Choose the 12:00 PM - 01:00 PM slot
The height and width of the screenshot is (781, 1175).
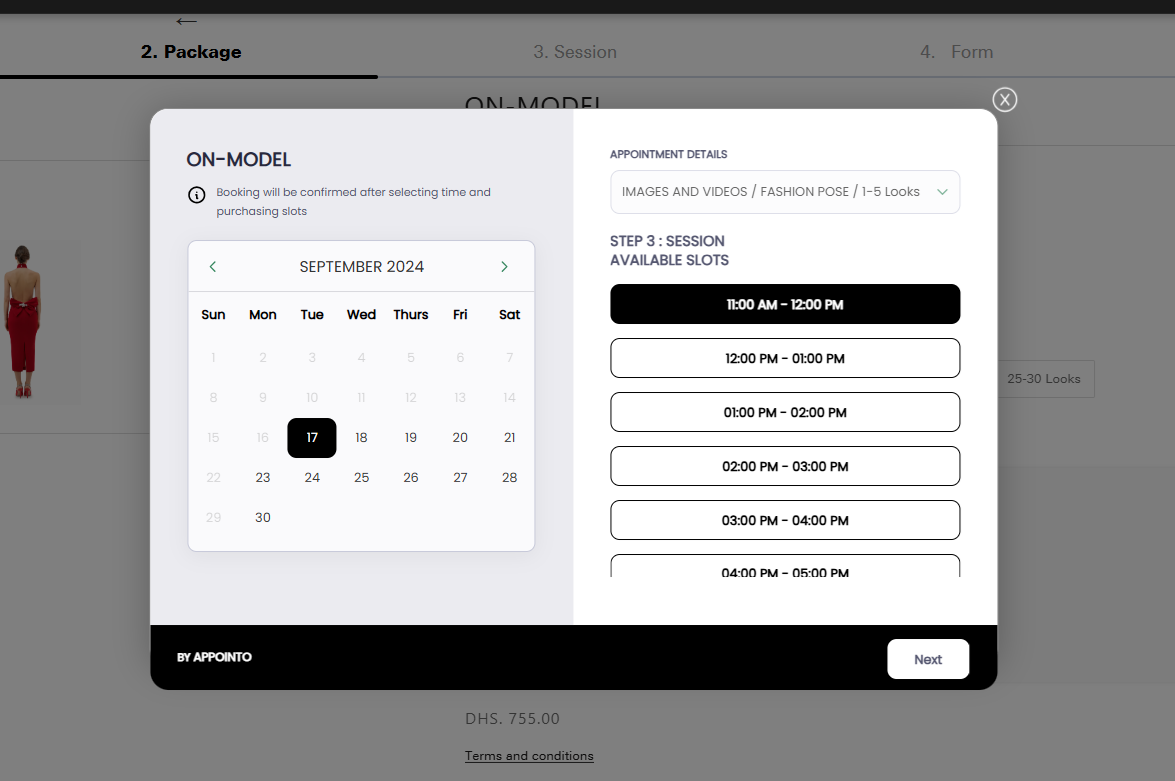785,358
